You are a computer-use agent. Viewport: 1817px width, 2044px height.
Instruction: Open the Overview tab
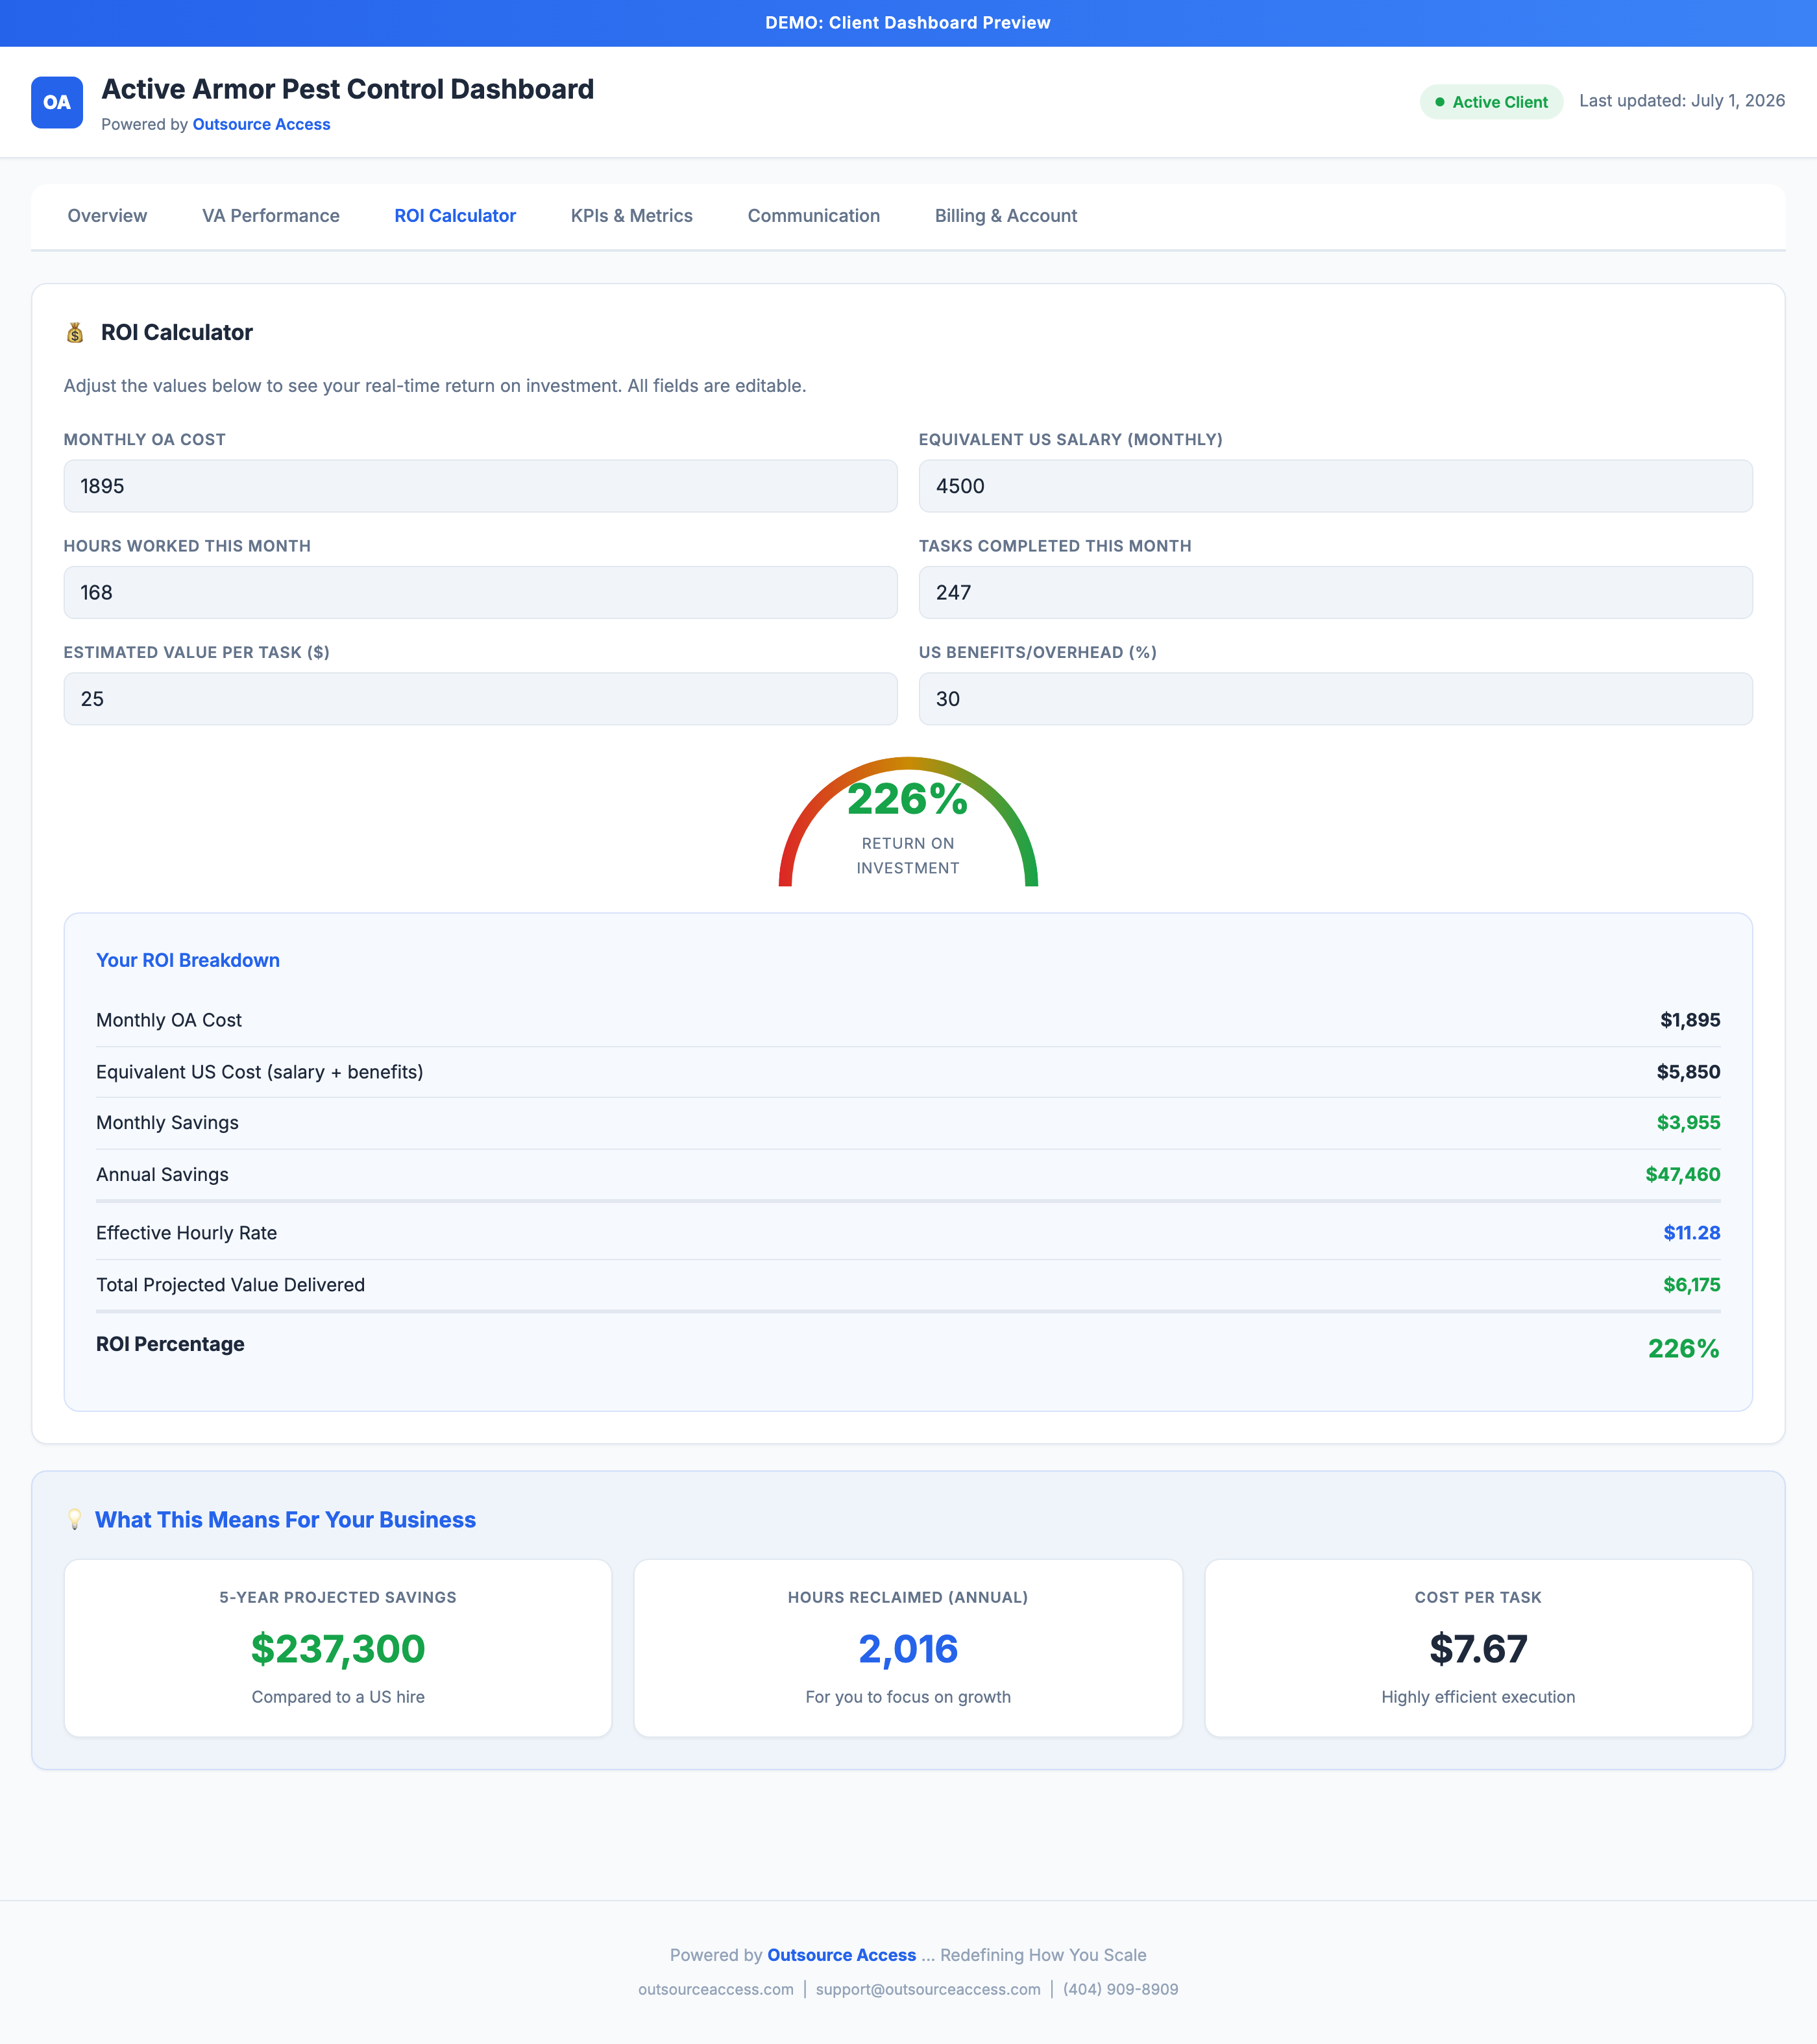(x=107, y=216)
